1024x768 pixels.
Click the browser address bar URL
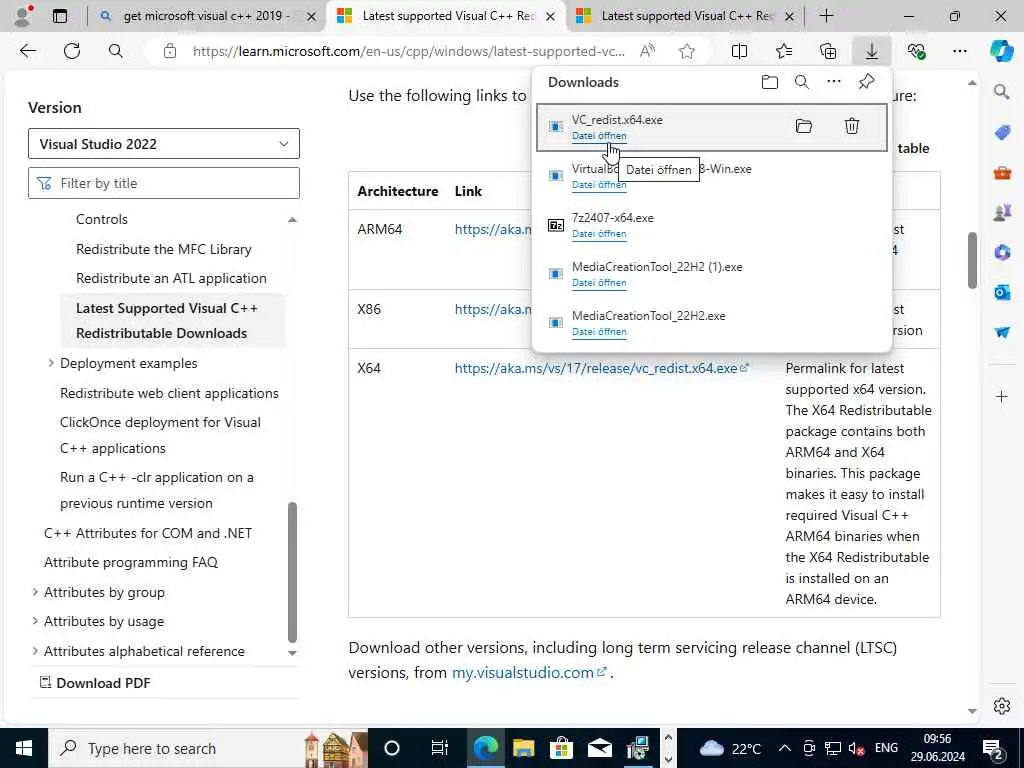pyautogui.click(x=408, y=51)
